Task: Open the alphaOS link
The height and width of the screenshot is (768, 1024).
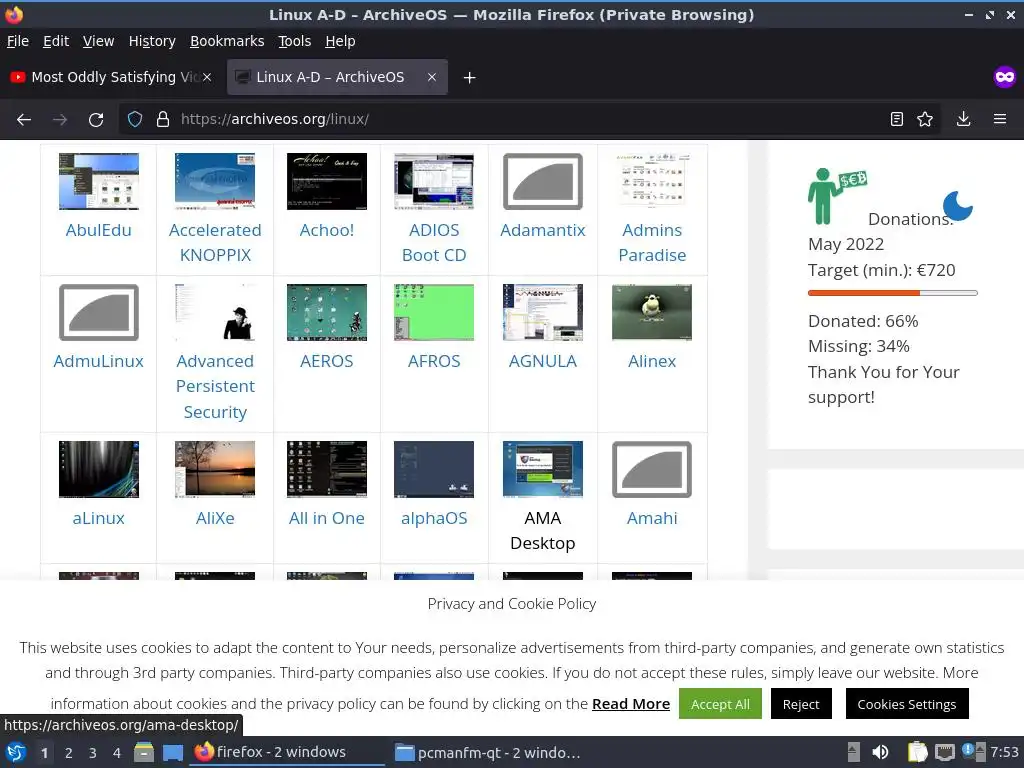Action: click(434, 518)
